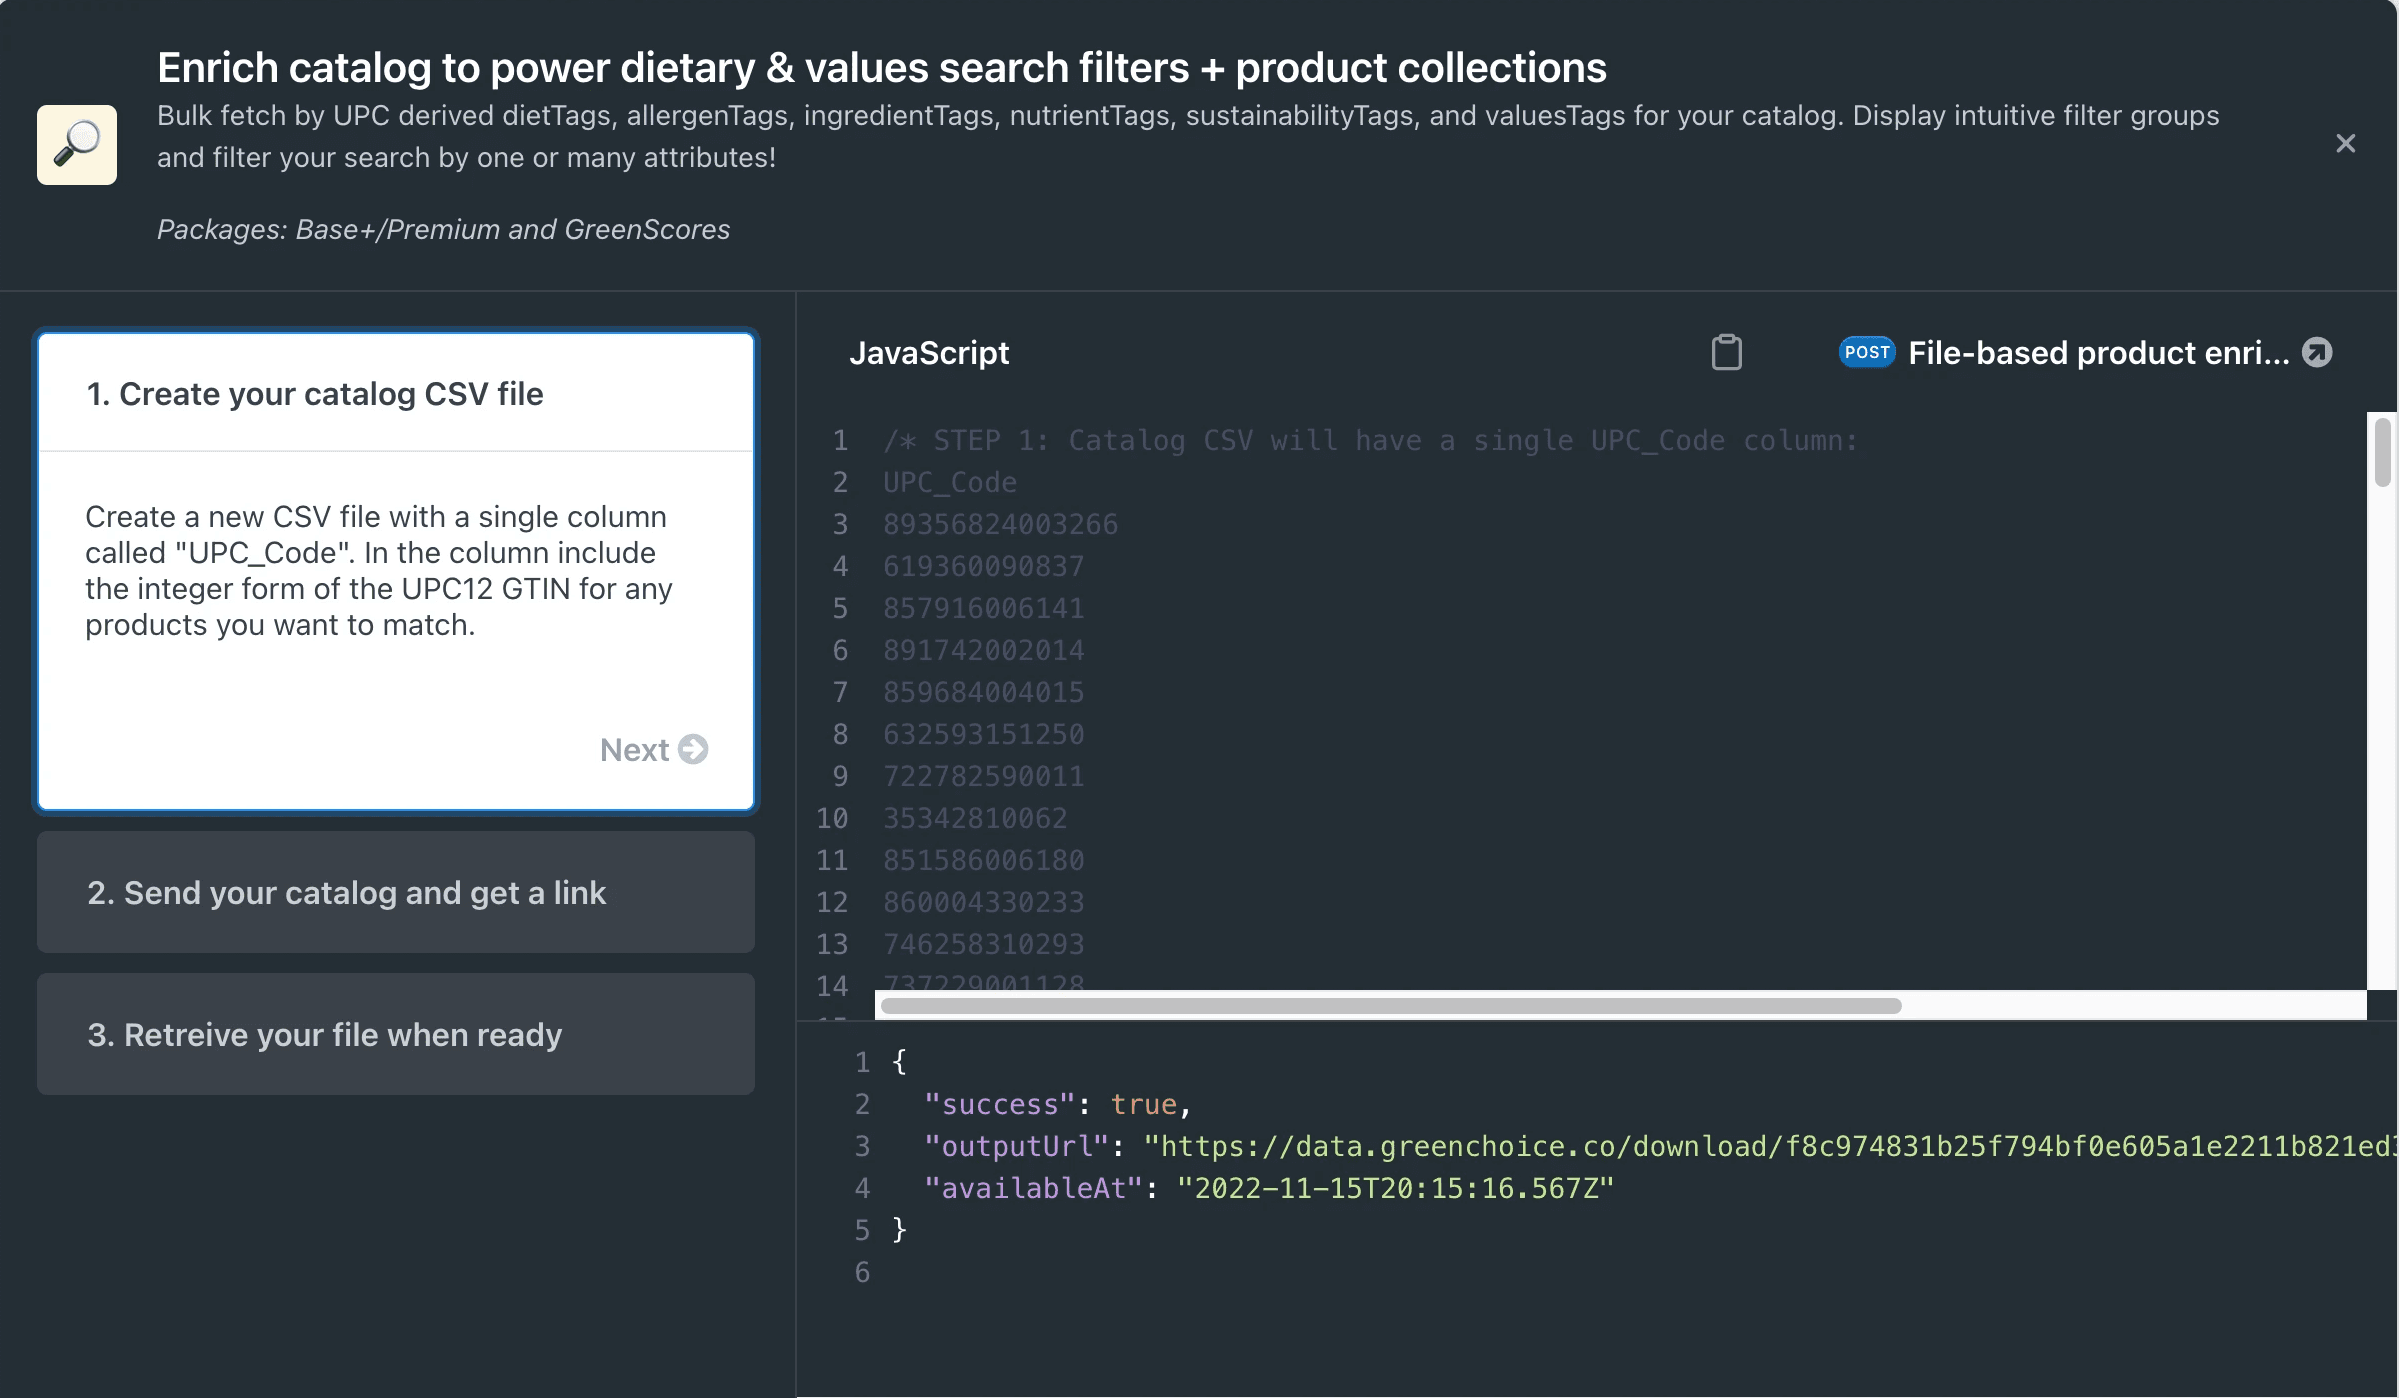The height and width of the screenshot is (1398, 2399).
Task: Open endpoint via the arrow circle icon
Action: click(x=2317, y=353)
